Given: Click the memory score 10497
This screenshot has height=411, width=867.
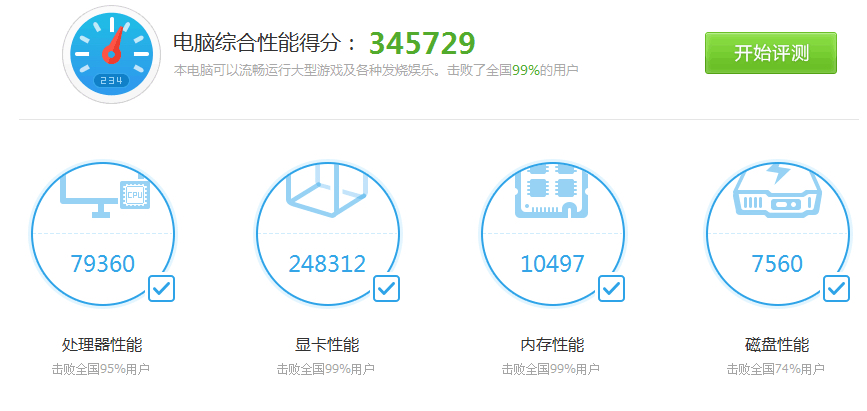Looking at the screenshot, I should (552, 264).
